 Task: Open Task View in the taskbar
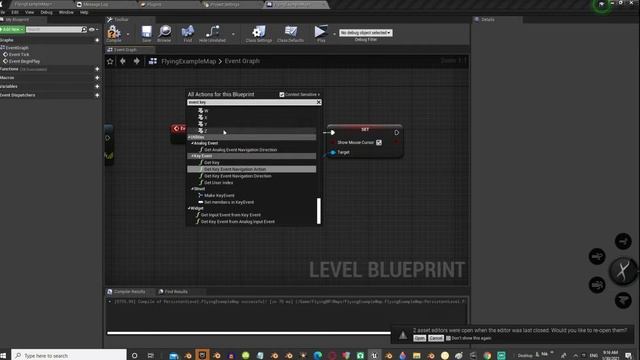point(151,356)
